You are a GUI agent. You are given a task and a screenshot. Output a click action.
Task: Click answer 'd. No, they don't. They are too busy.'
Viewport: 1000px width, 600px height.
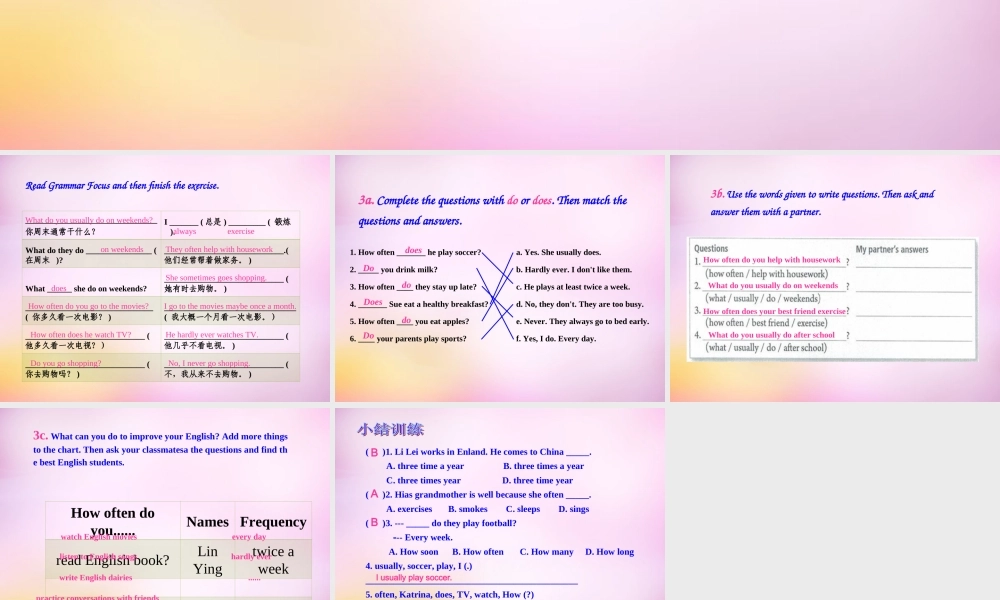[x=580, y=304]
